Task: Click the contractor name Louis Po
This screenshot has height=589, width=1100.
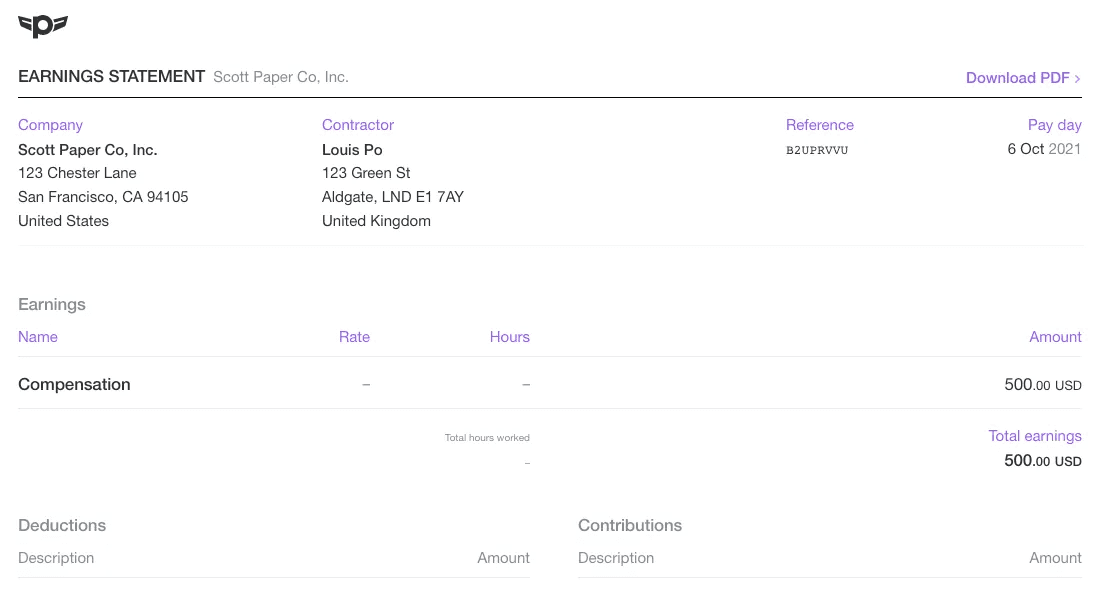Action: (352, 149)
